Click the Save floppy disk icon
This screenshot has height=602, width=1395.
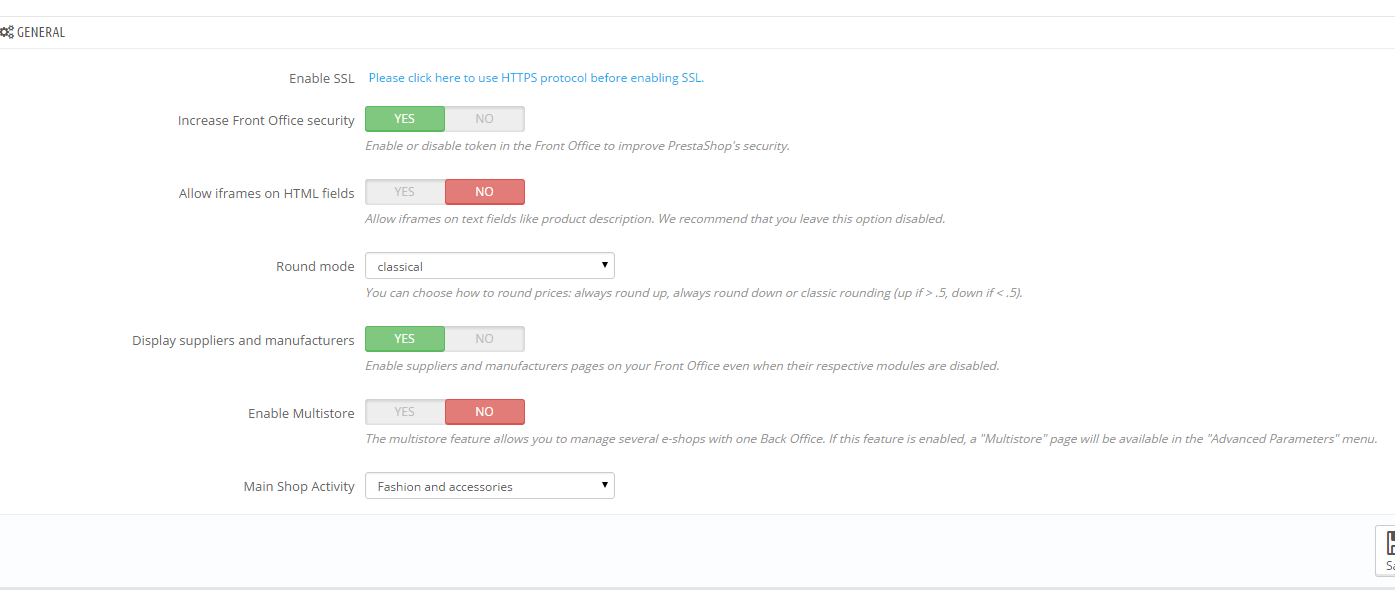(x=1390, y=543)
